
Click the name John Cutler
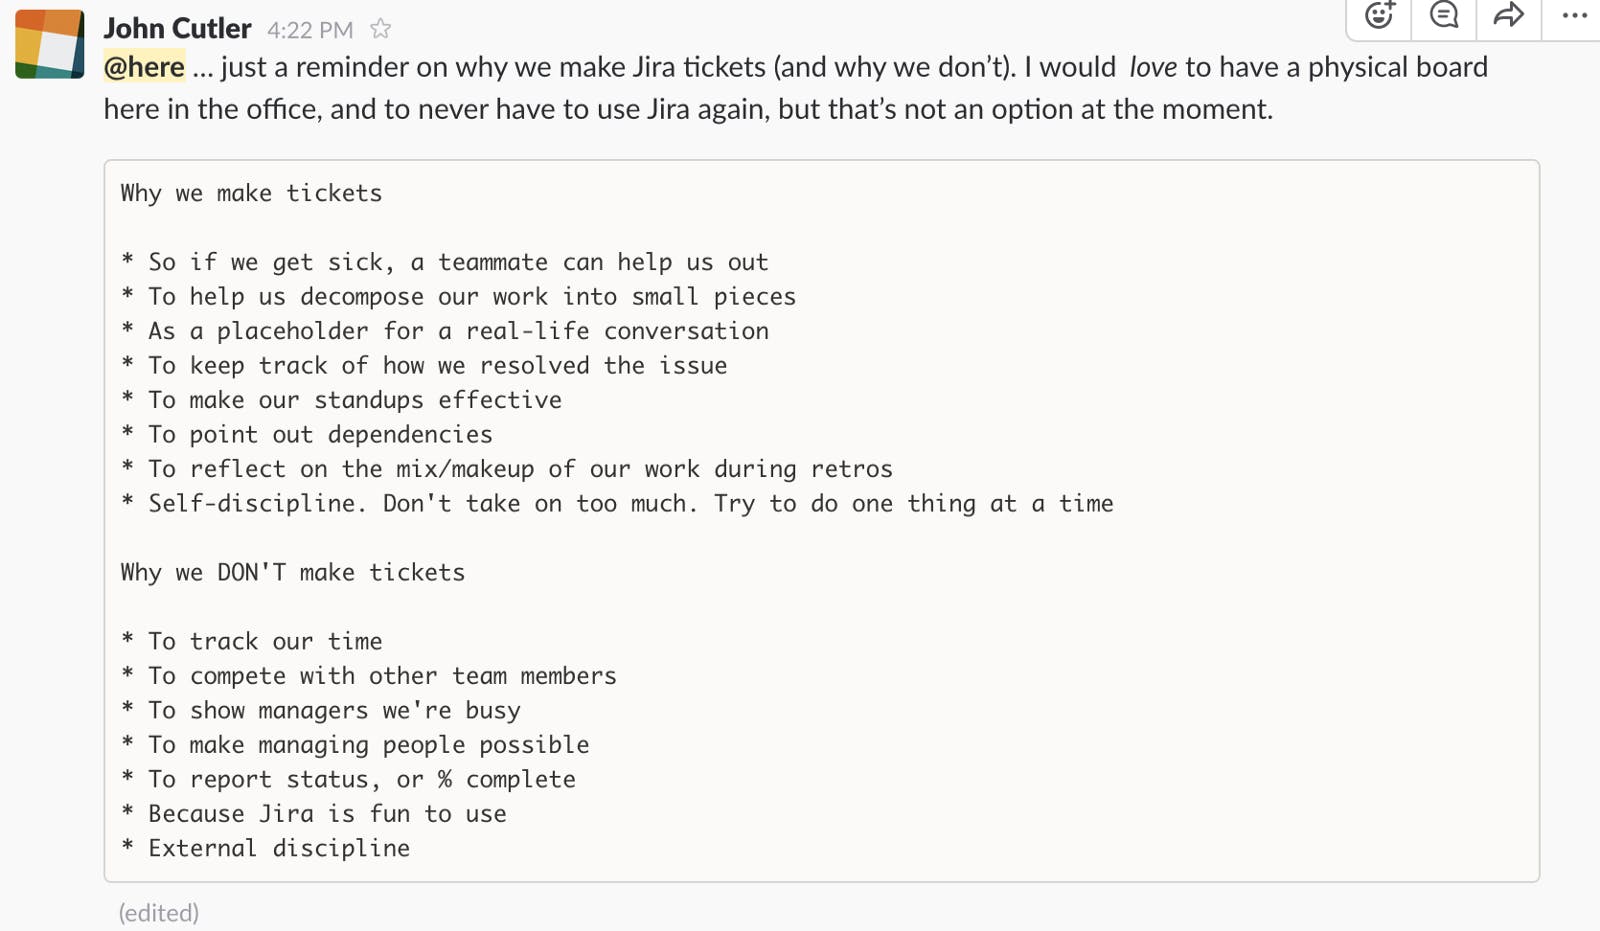tap(177, 28)
